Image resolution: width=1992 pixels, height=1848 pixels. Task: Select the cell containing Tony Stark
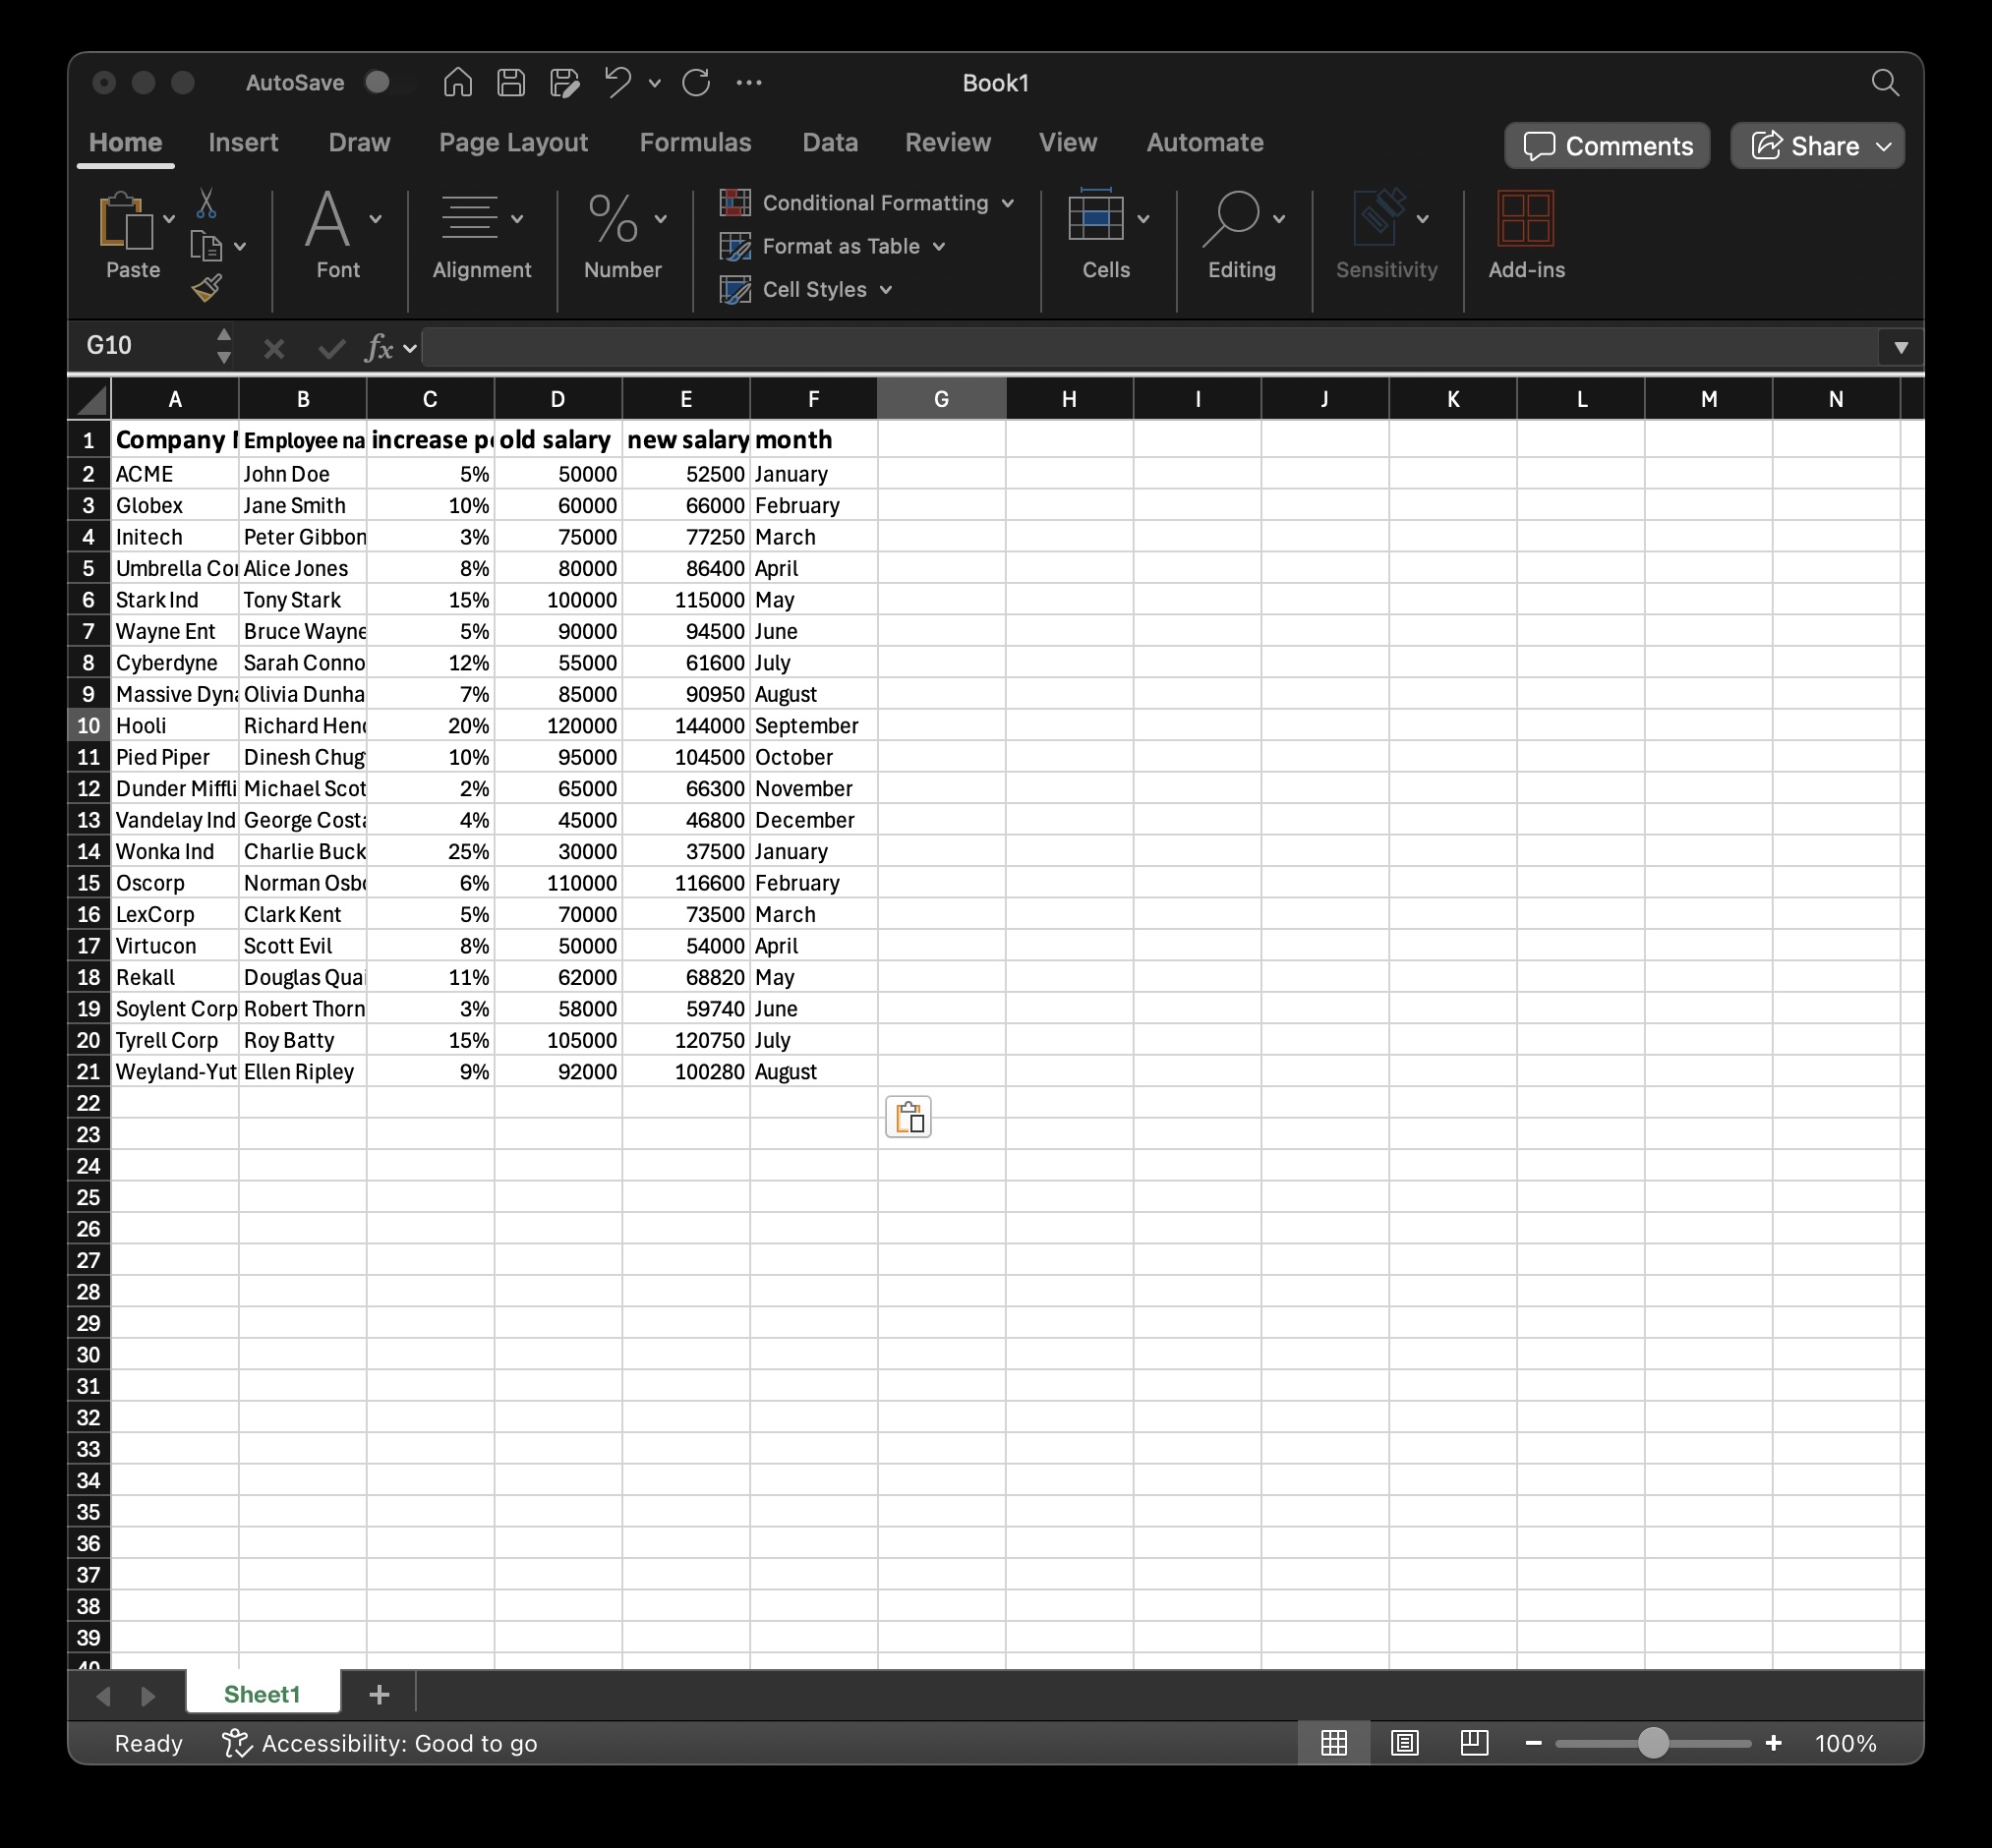click(x=303, y=600)
